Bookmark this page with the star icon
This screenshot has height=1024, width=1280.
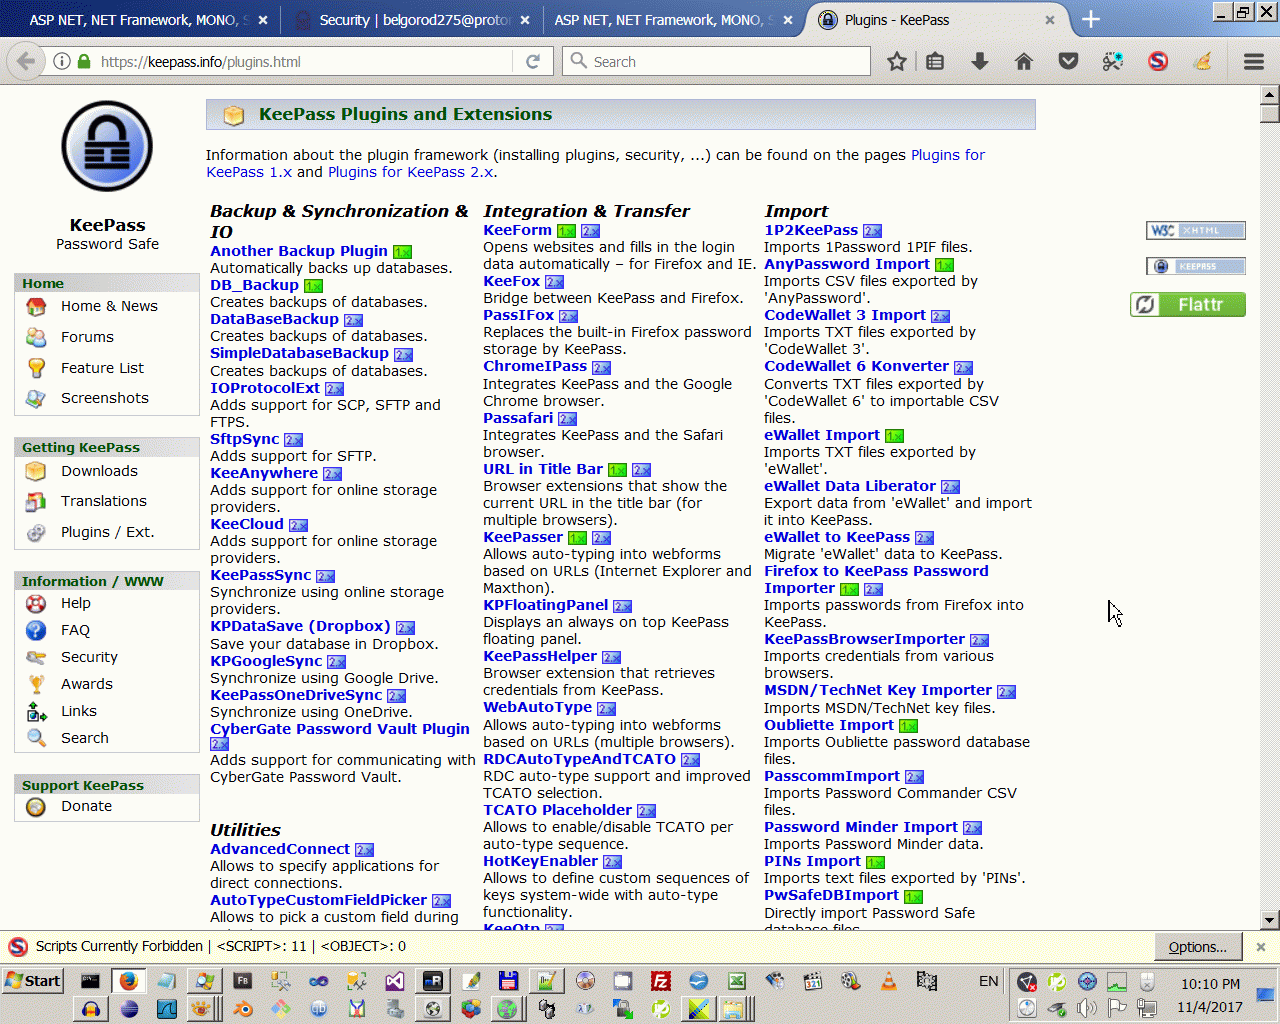pyautogui.click(x=897, y=62)
